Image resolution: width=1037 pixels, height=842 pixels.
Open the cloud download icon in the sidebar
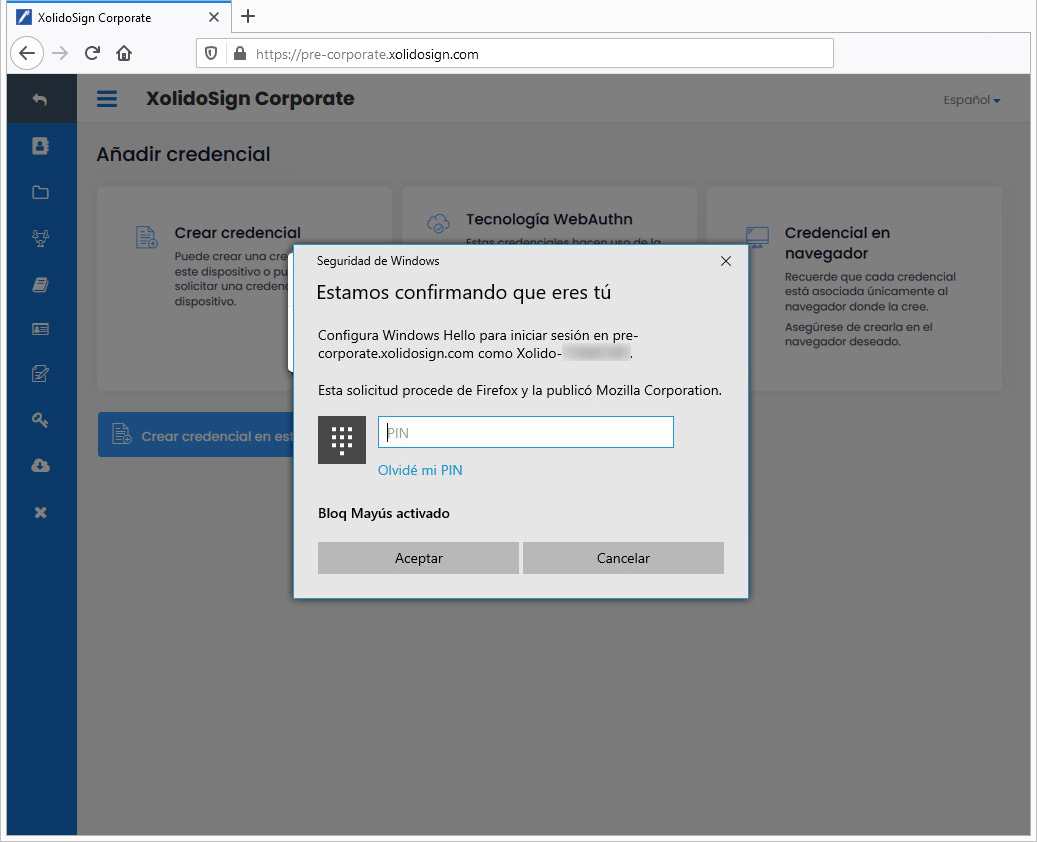[x=40, y=466]
